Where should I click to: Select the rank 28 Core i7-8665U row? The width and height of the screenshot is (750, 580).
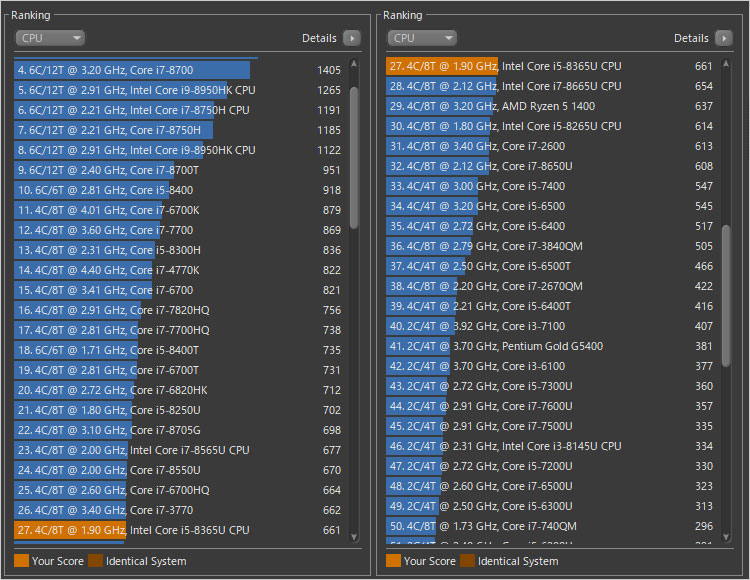[x=550, y=86]
